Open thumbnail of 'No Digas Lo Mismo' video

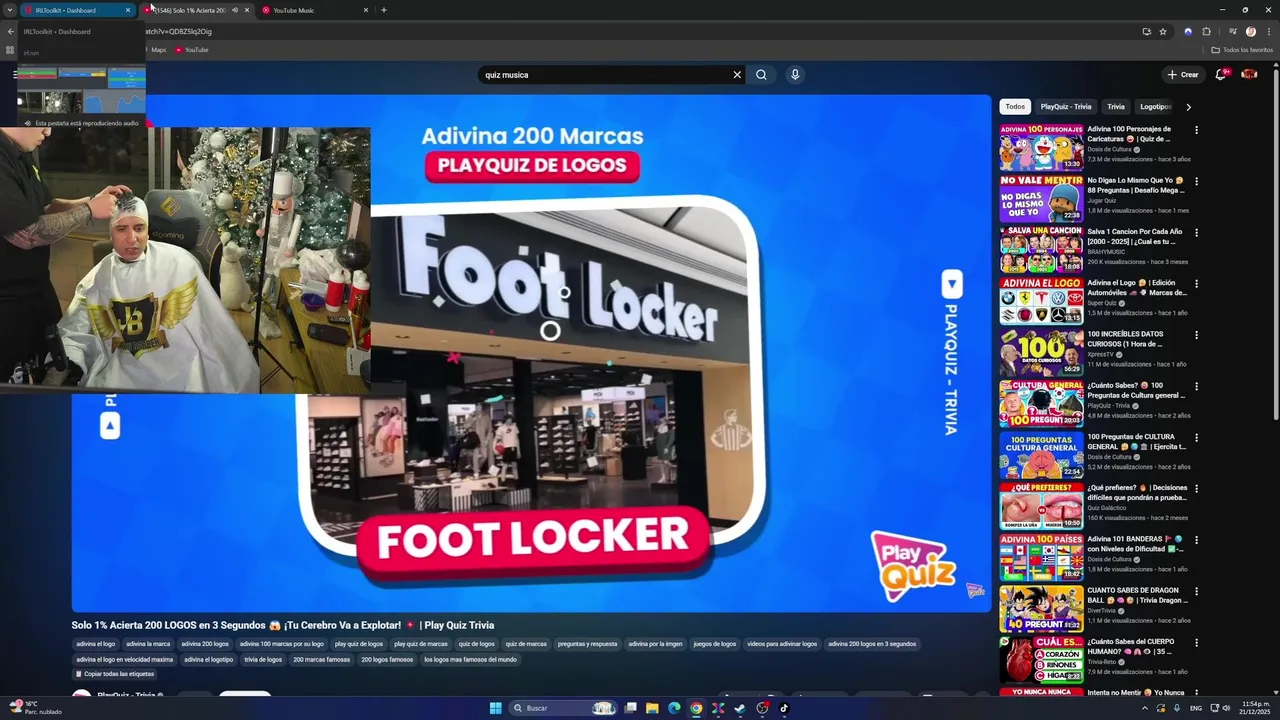point(1041,199)
